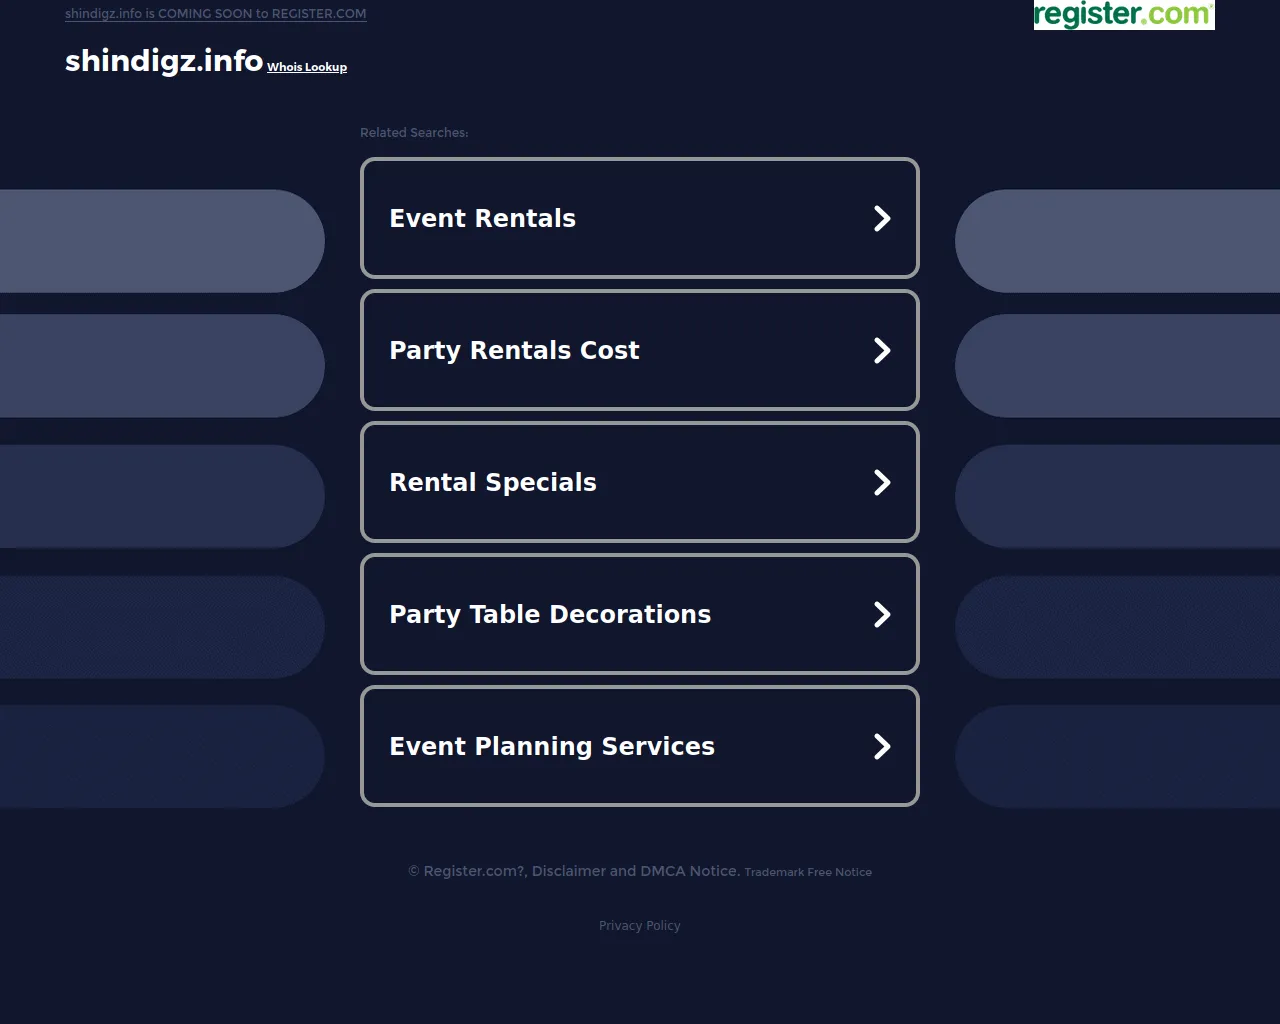Go to Party Table Decorations results
The height and width of the screenshot is (1024, 1280).
(550, 615)
